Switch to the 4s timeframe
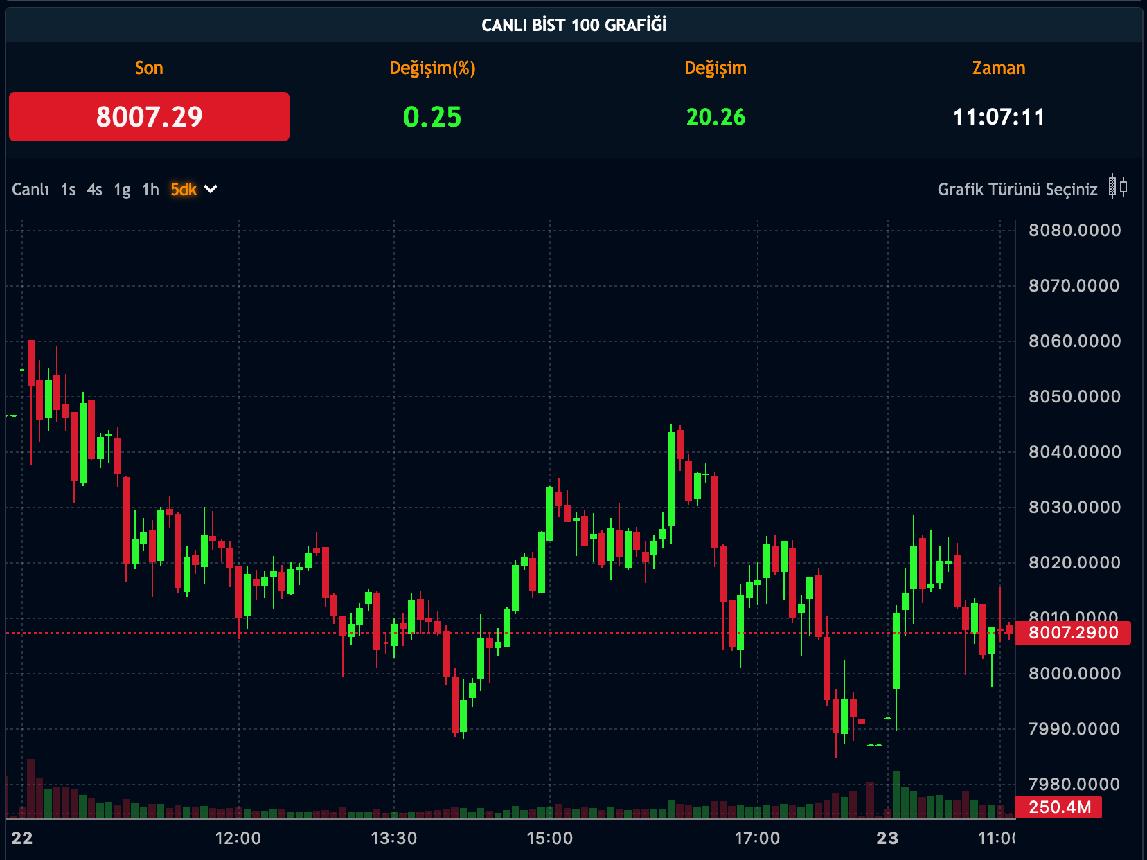 click(x=95, y=189)
